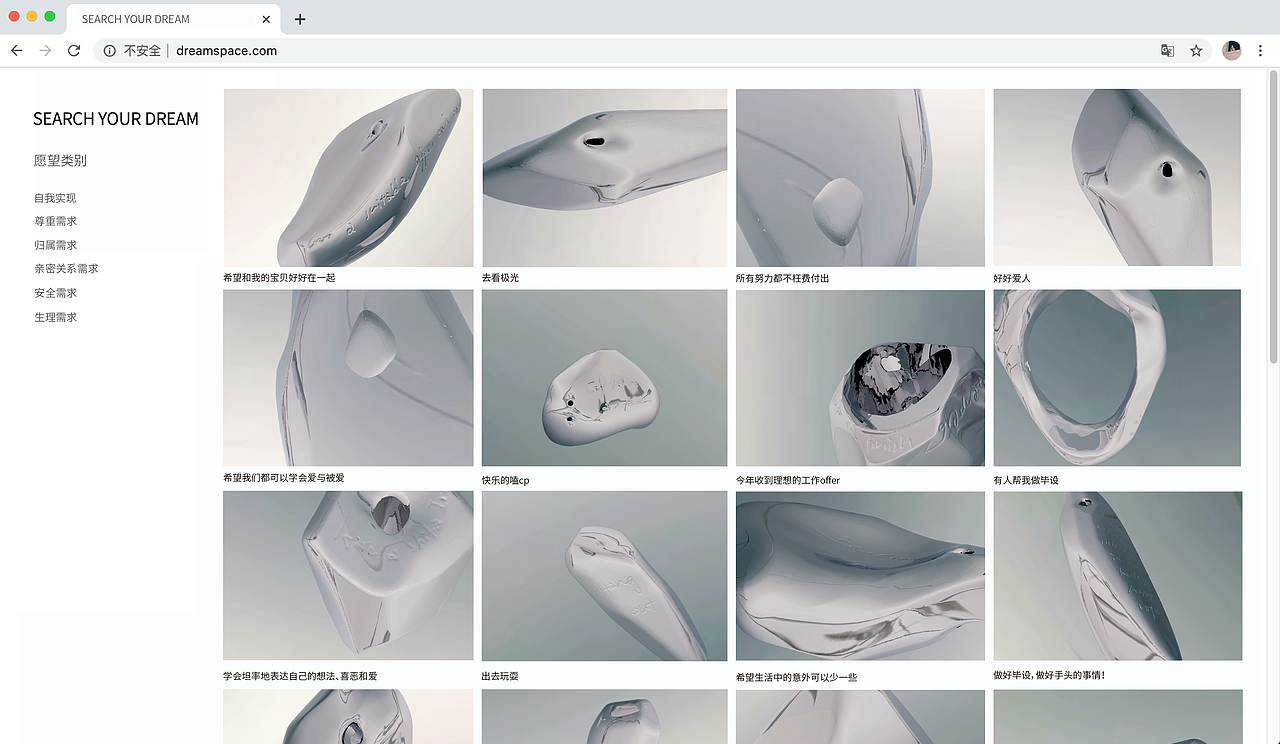The width and height of the screenshot is (1280, 744).
Task: Open a new tab with plus button
Action: (x=300, y=19)
